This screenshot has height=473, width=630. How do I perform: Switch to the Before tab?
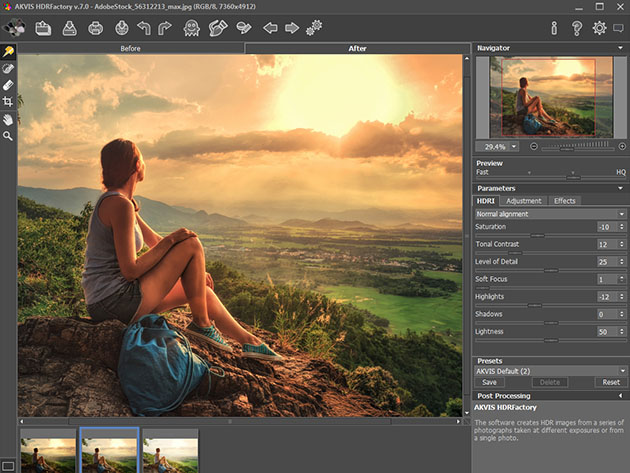131,48
